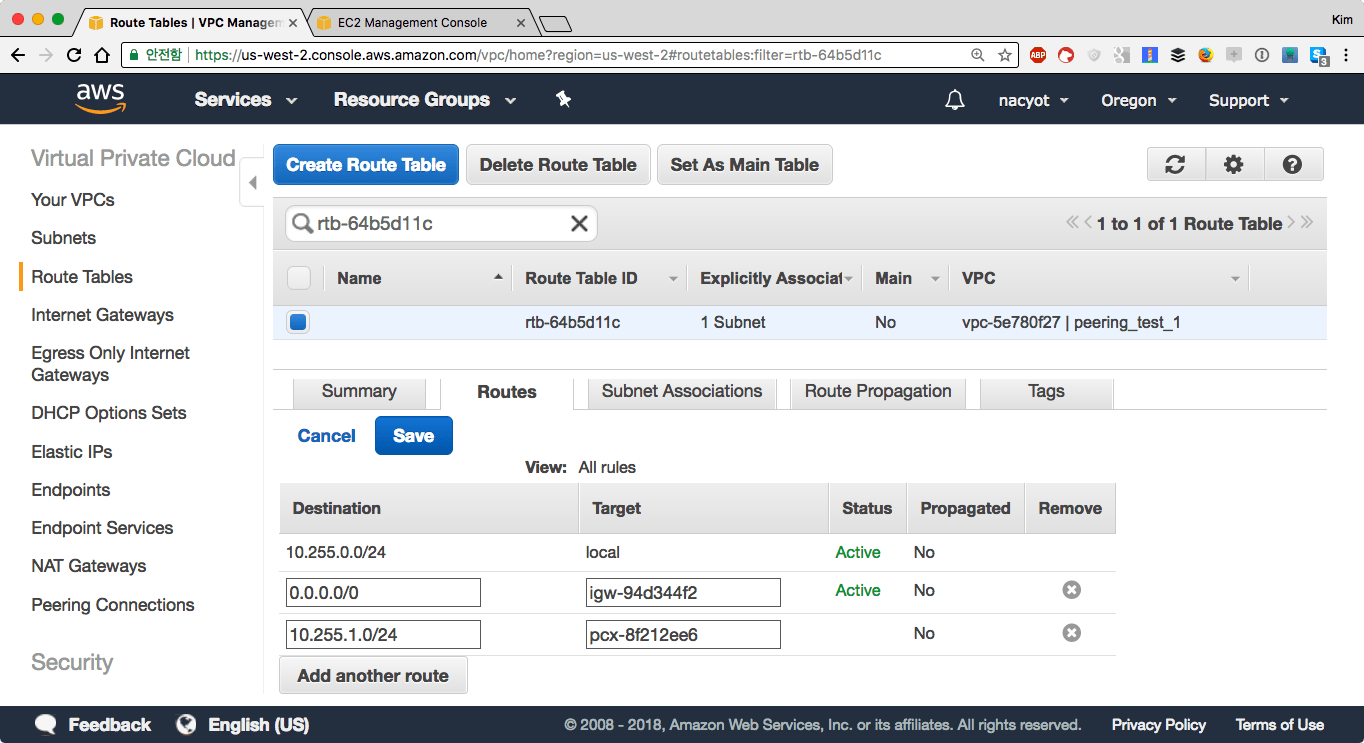The image size is (1364, 743).
Task: Remove the 10.255.1.0/24 route
Action: tap(1071, 633)
